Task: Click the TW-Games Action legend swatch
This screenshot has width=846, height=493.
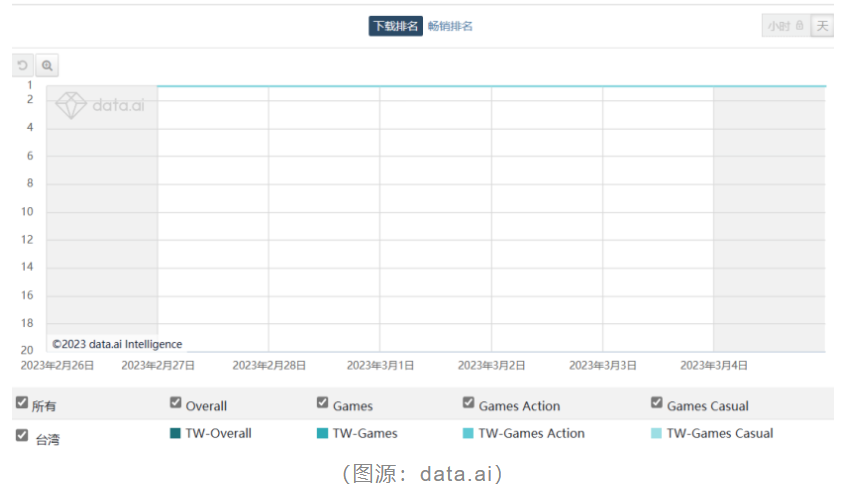Action: click(x=469, y=434)
